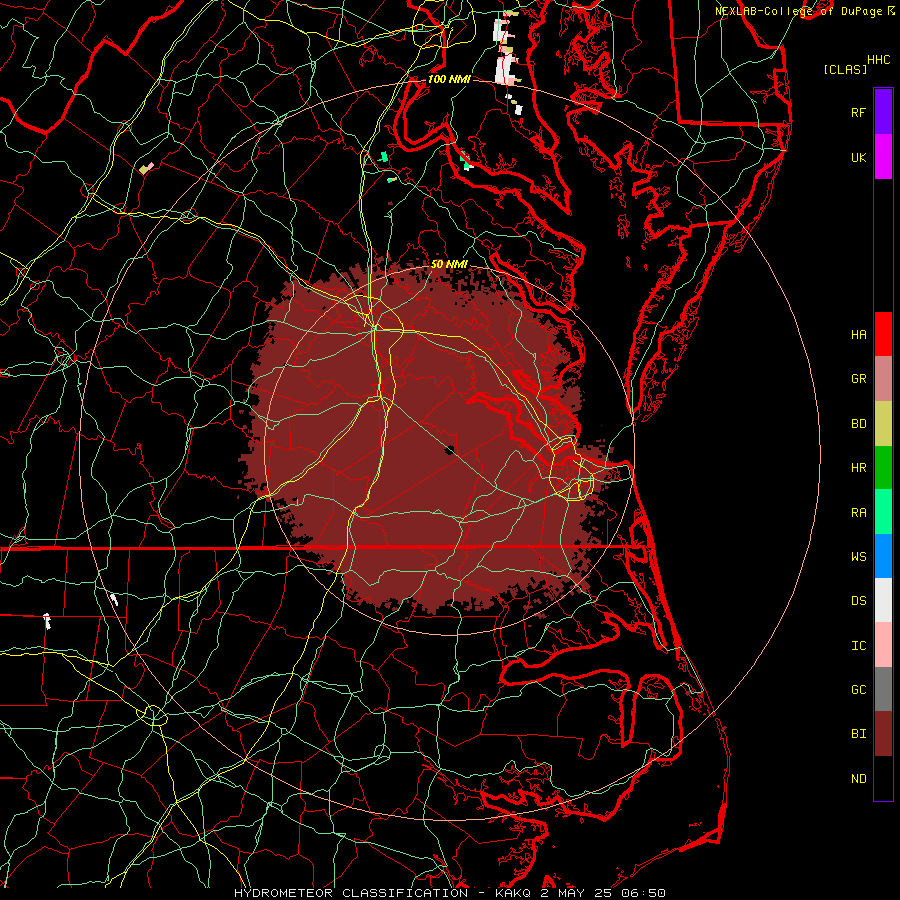Select the IC pink legend swatch
Screen dimensions: 900x900
(883, 645)
